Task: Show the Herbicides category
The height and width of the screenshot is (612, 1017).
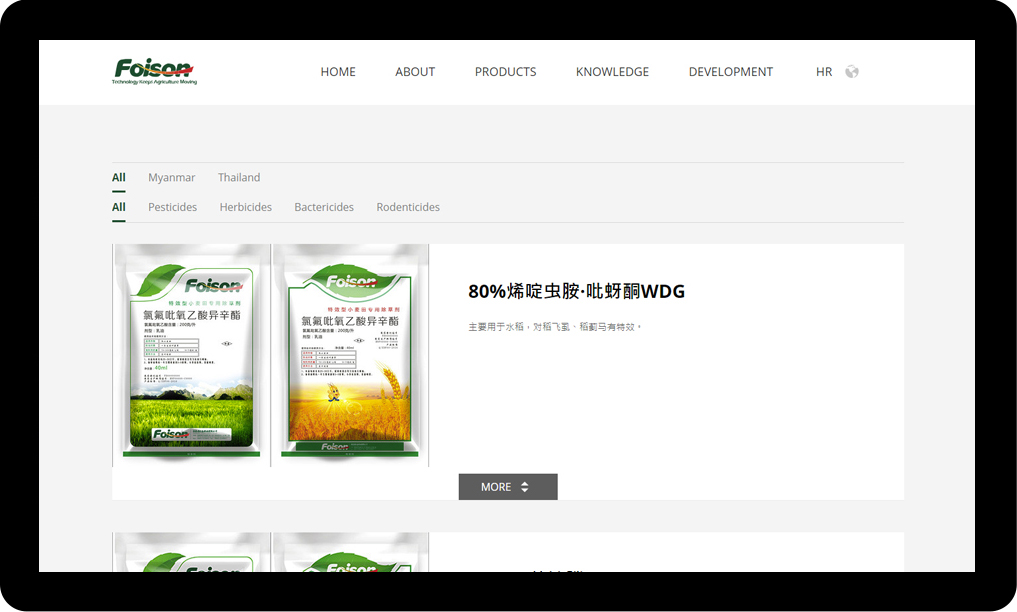Action: click(246, 208)
